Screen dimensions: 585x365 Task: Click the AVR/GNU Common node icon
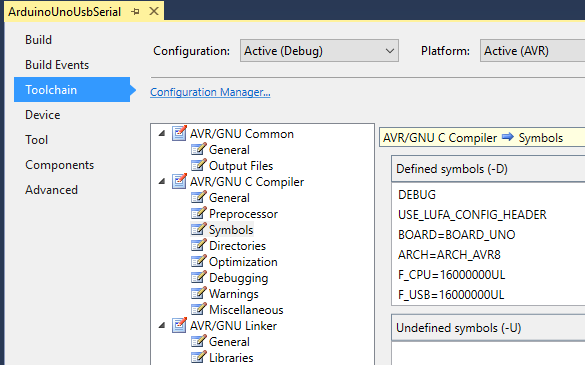coord(179,133)
